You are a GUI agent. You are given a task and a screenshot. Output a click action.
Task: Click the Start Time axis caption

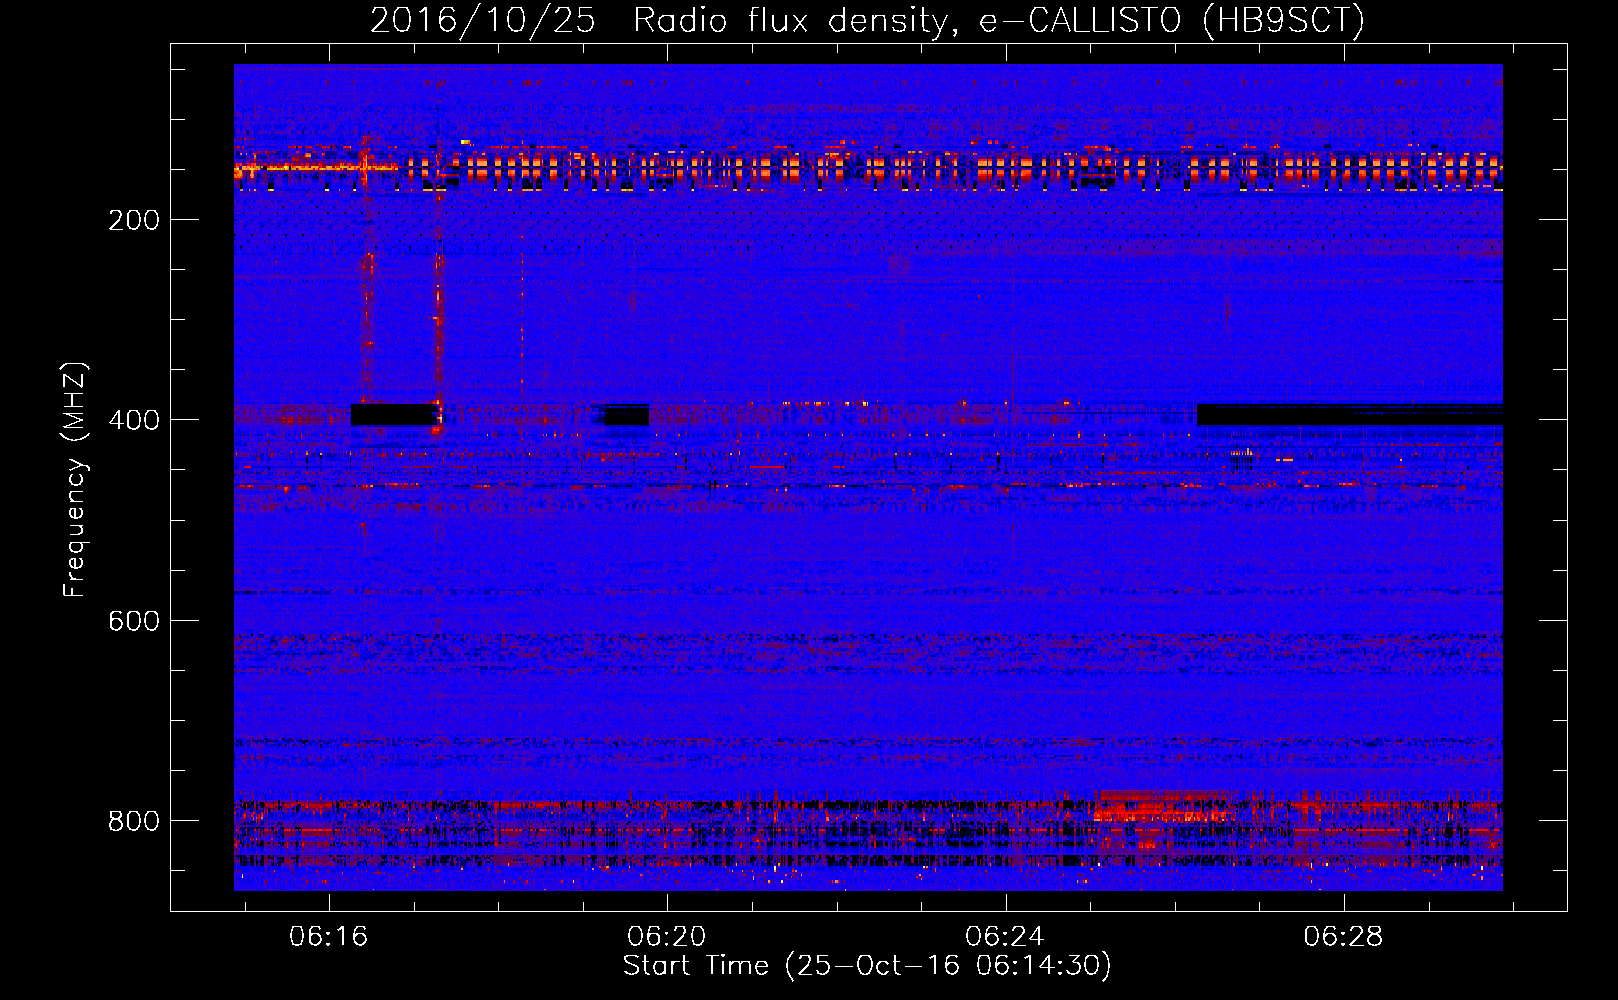(867, 966)
